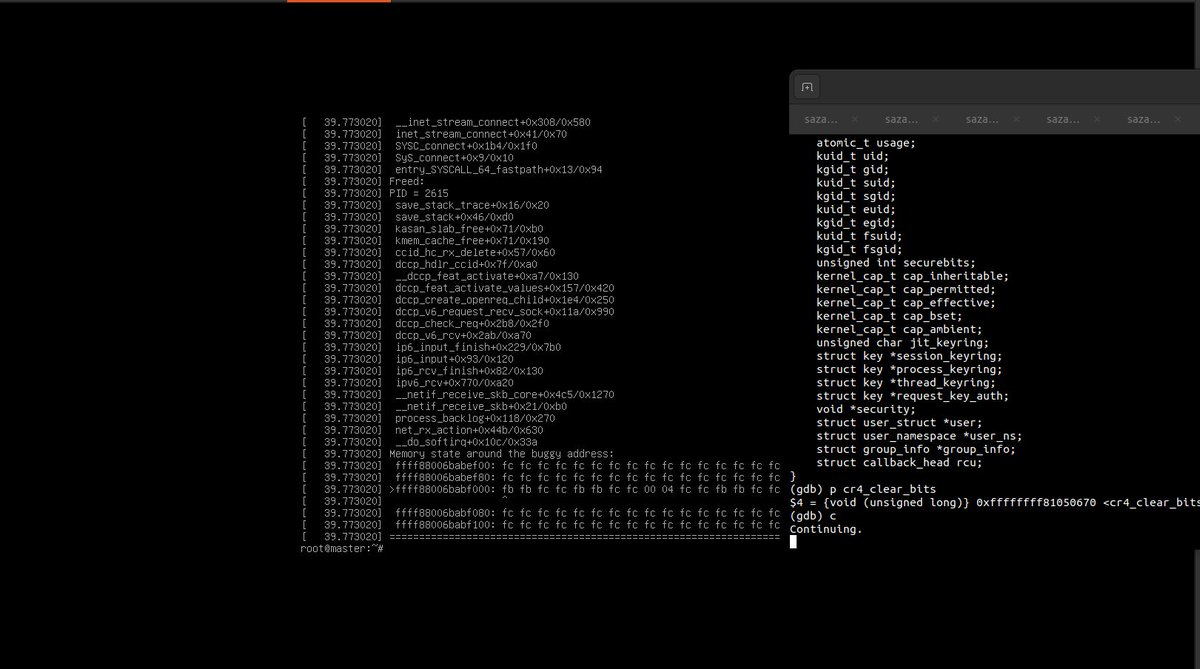This screenshot has width=1200, height=669.
Task: Switch to the fifth saza terminal tab
Action: [1143, 119]
